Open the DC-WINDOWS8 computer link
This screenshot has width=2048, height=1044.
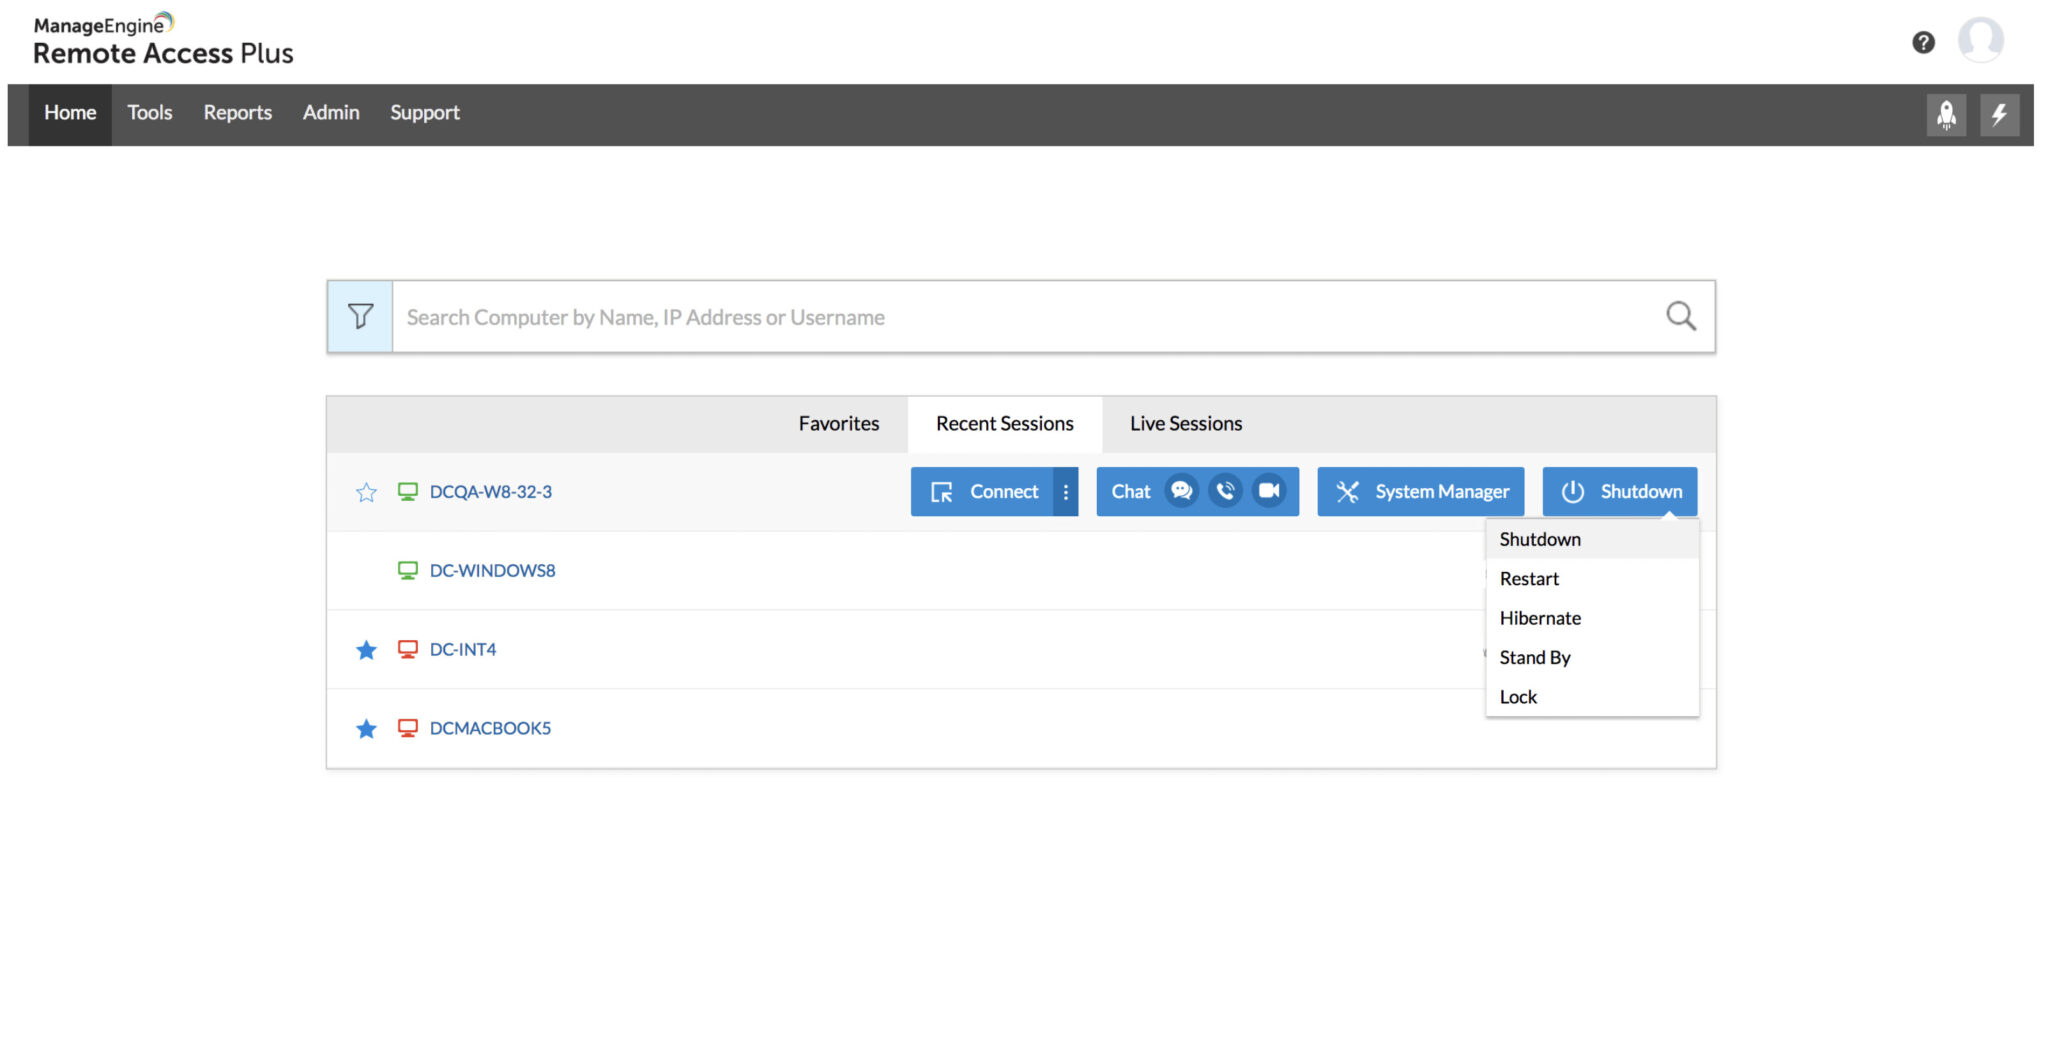(x=492, y=570)
